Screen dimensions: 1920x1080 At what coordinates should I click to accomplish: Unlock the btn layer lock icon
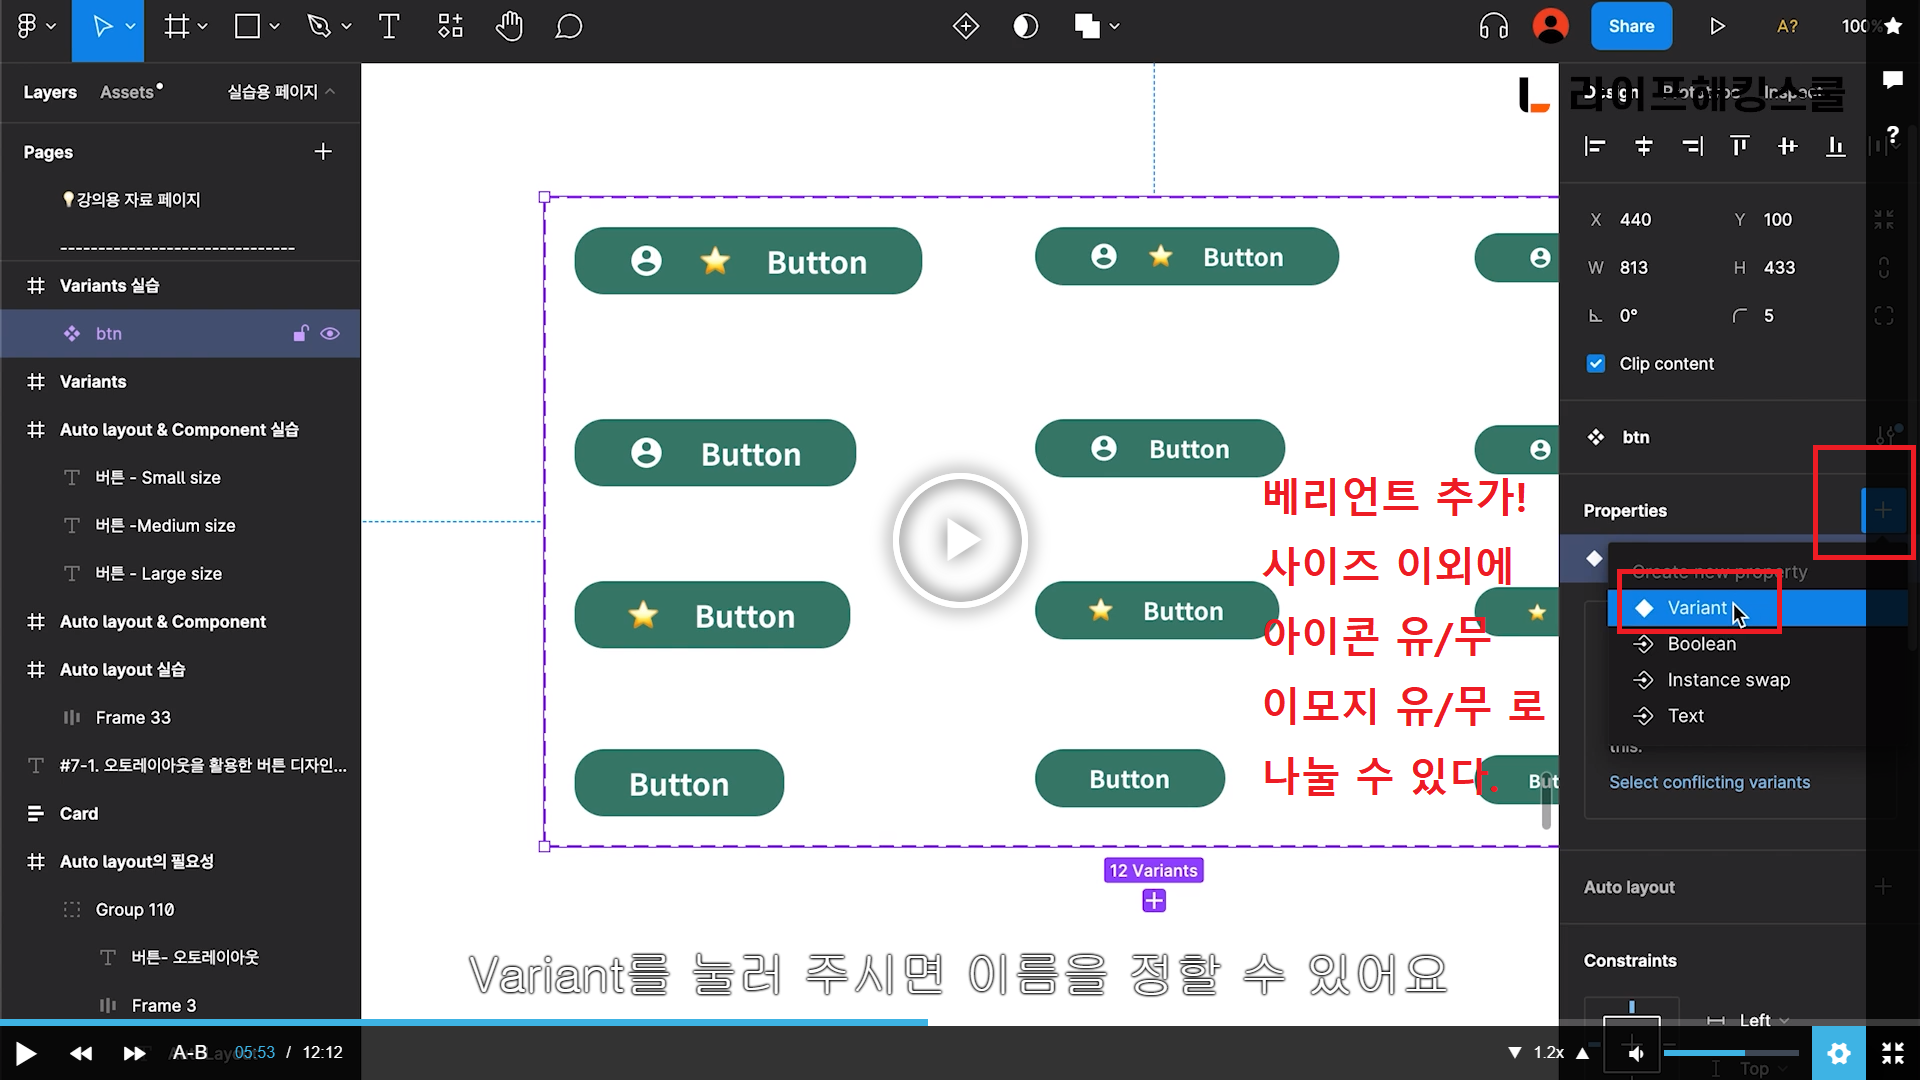[300, 334]
